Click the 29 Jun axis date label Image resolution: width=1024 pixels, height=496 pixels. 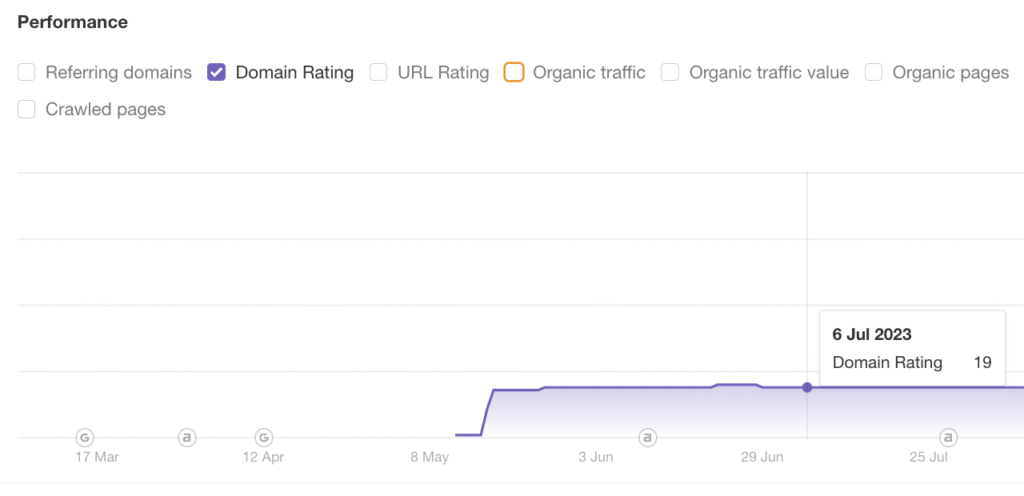point(761,458)
